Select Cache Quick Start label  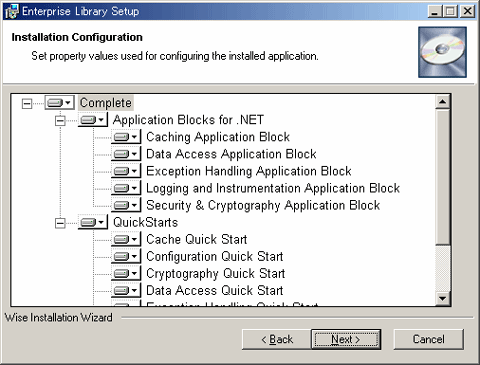[x=197, y=239]
